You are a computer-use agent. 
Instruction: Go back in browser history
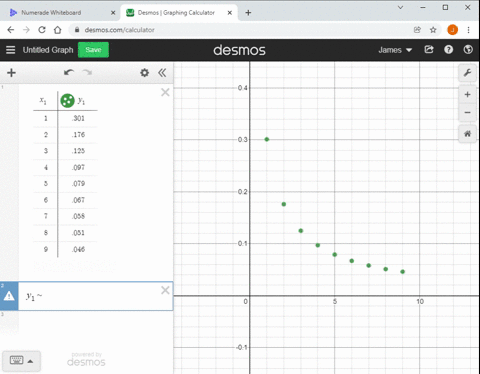(x=11, y=30)
